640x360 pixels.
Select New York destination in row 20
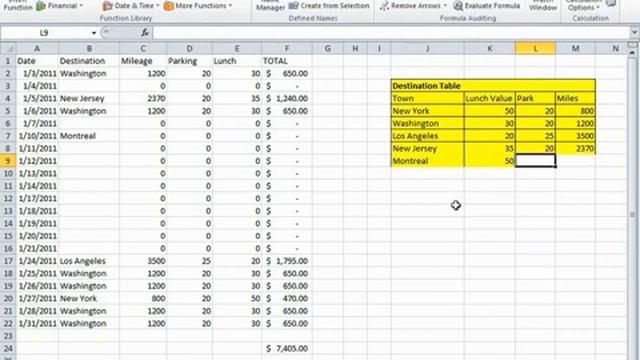click(x=89, y=298)
